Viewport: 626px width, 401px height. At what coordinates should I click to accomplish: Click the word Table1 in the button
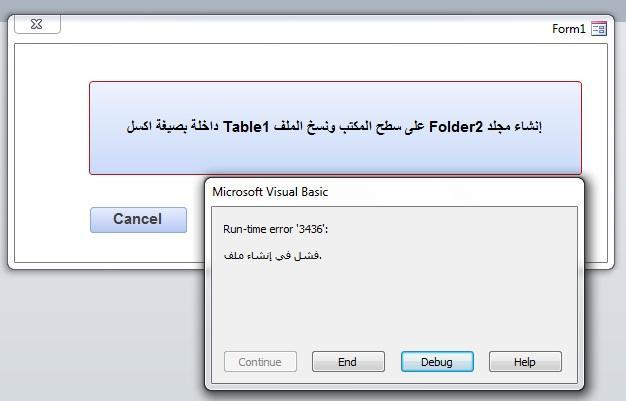click(246, 127)
